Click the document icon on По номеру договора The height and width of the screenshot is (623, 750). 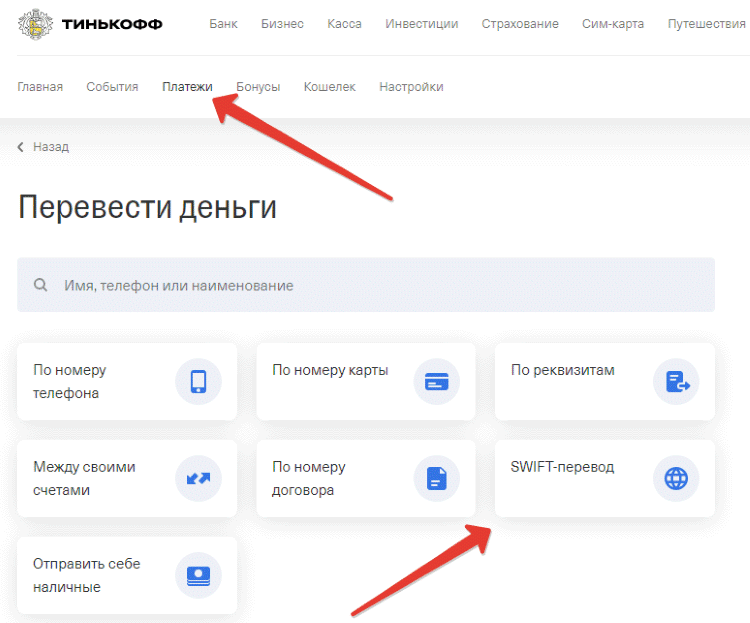tap(436, 478)
